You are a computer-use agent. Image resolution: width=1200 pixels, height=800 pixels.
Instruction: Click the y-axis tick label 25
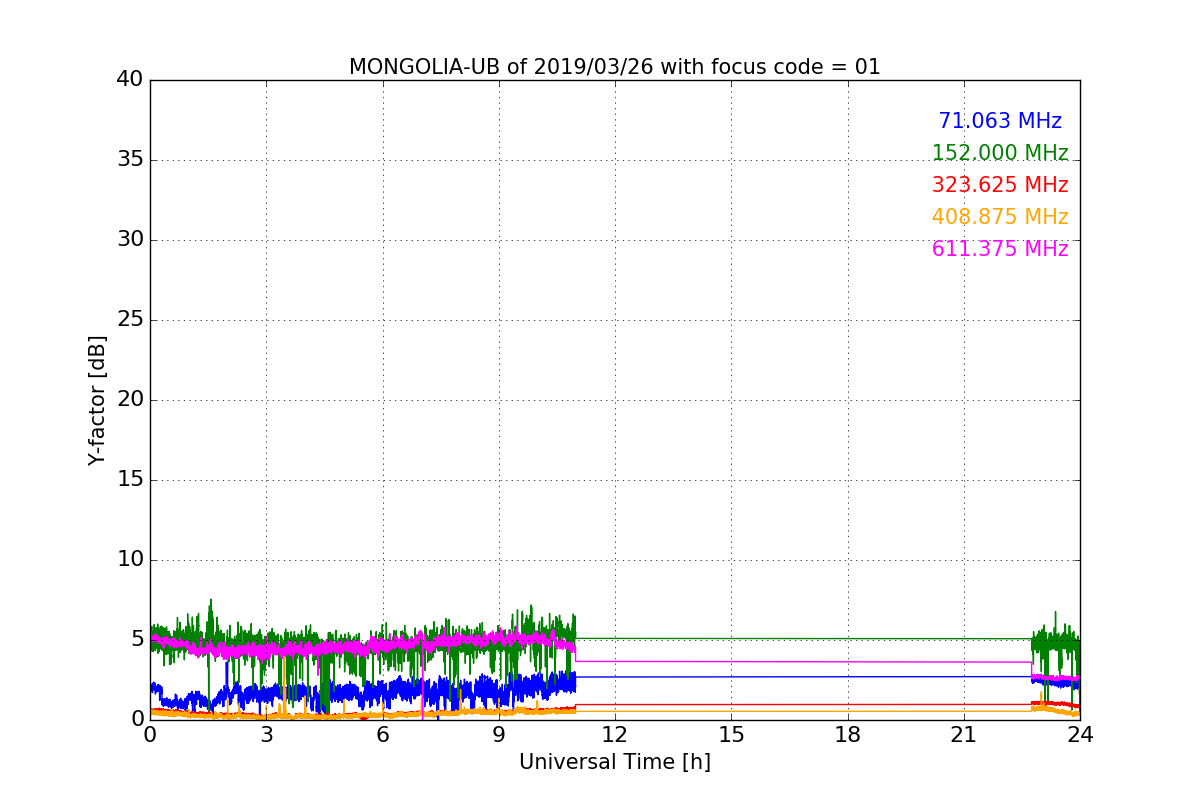(x=129, y=319)
